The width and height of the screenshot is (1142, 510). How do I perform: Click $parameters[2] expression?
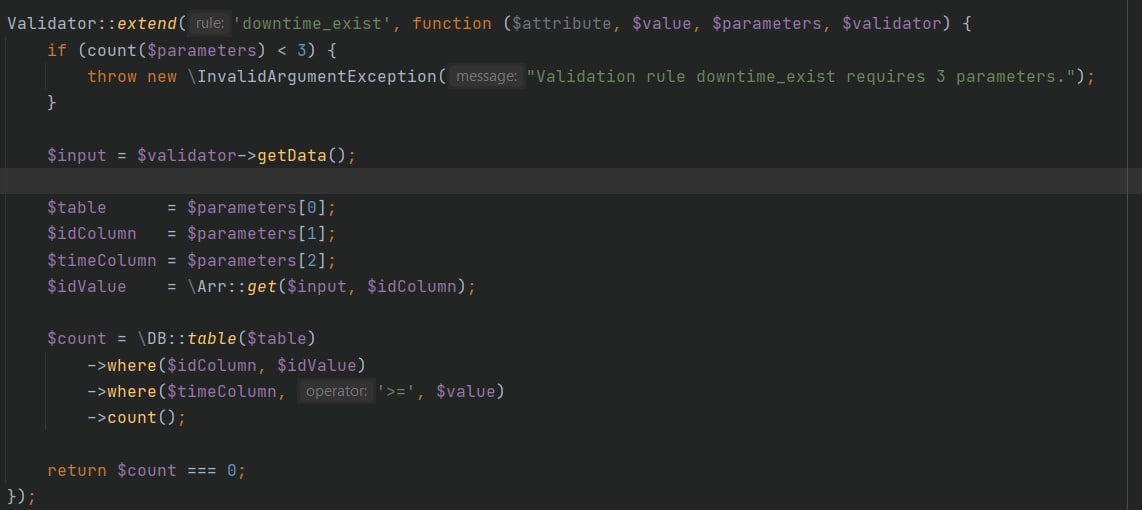[x=256, y=260]
